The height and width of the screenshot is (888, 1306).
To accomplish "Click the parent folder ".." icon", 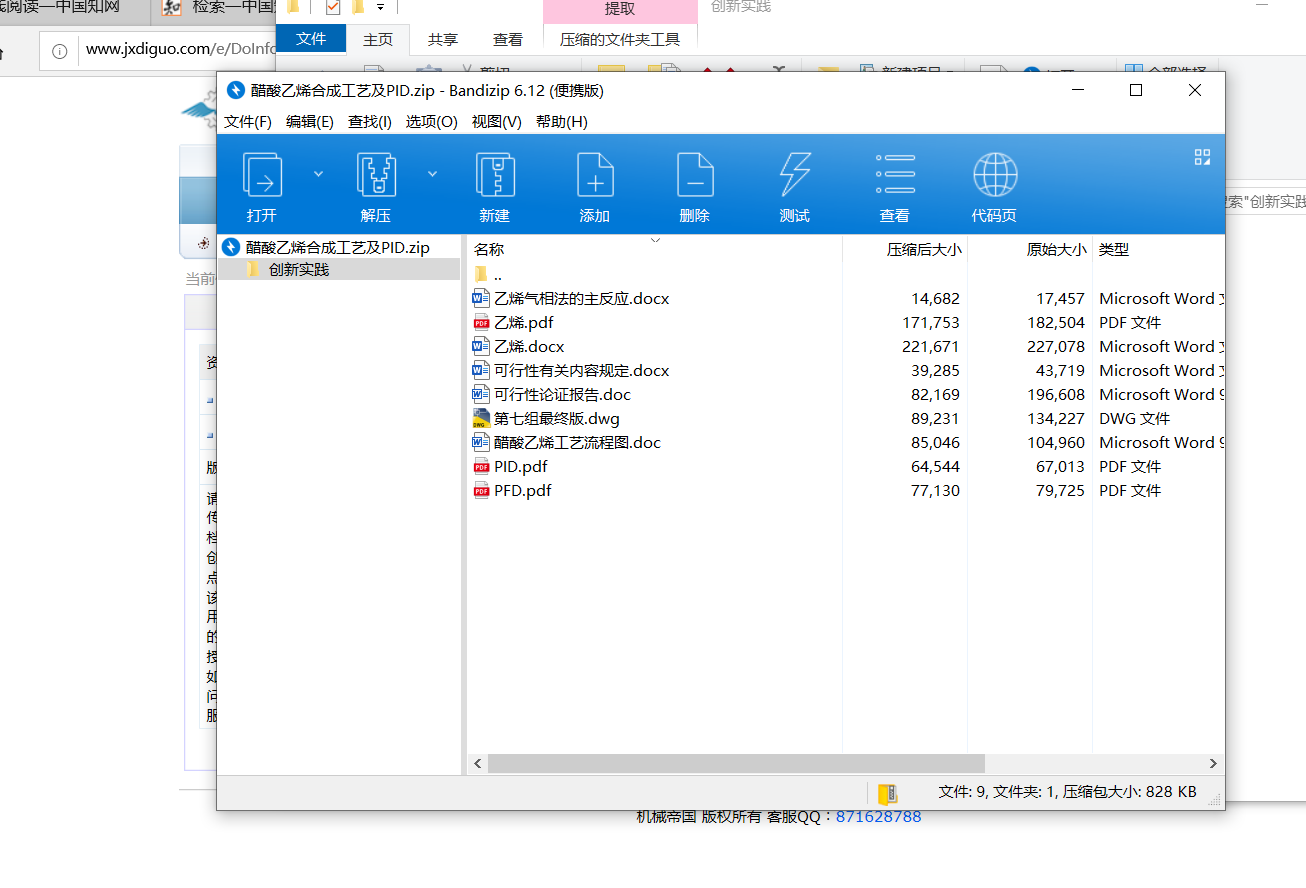I will tap(481, 274).
